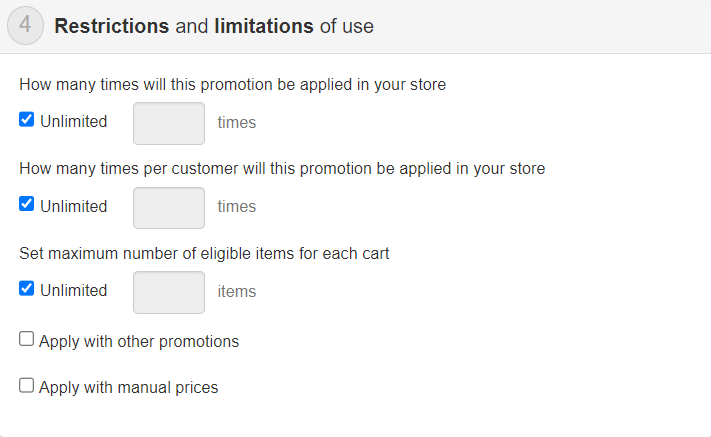The width and height of the screenshot is (711, 437).
Task: Click the per customer promotion question text
Action: [x=282, y=168]
